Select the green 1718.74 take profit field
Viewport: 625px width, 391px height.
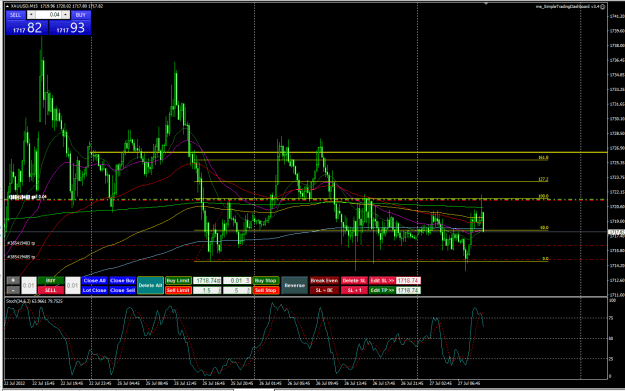(x=408, y=290)
